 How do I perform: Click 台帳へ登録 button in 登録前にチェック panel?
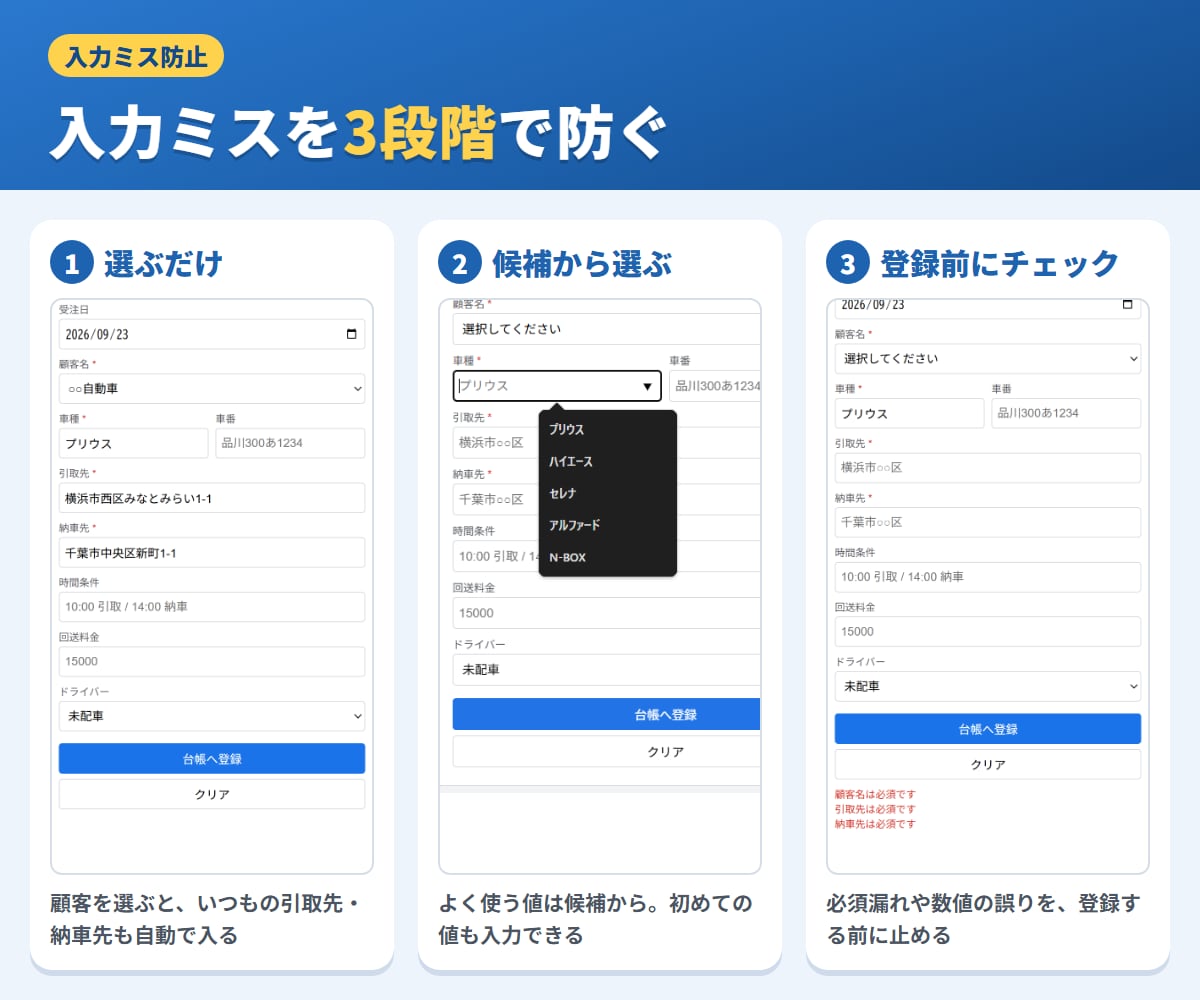coord(988,729)
